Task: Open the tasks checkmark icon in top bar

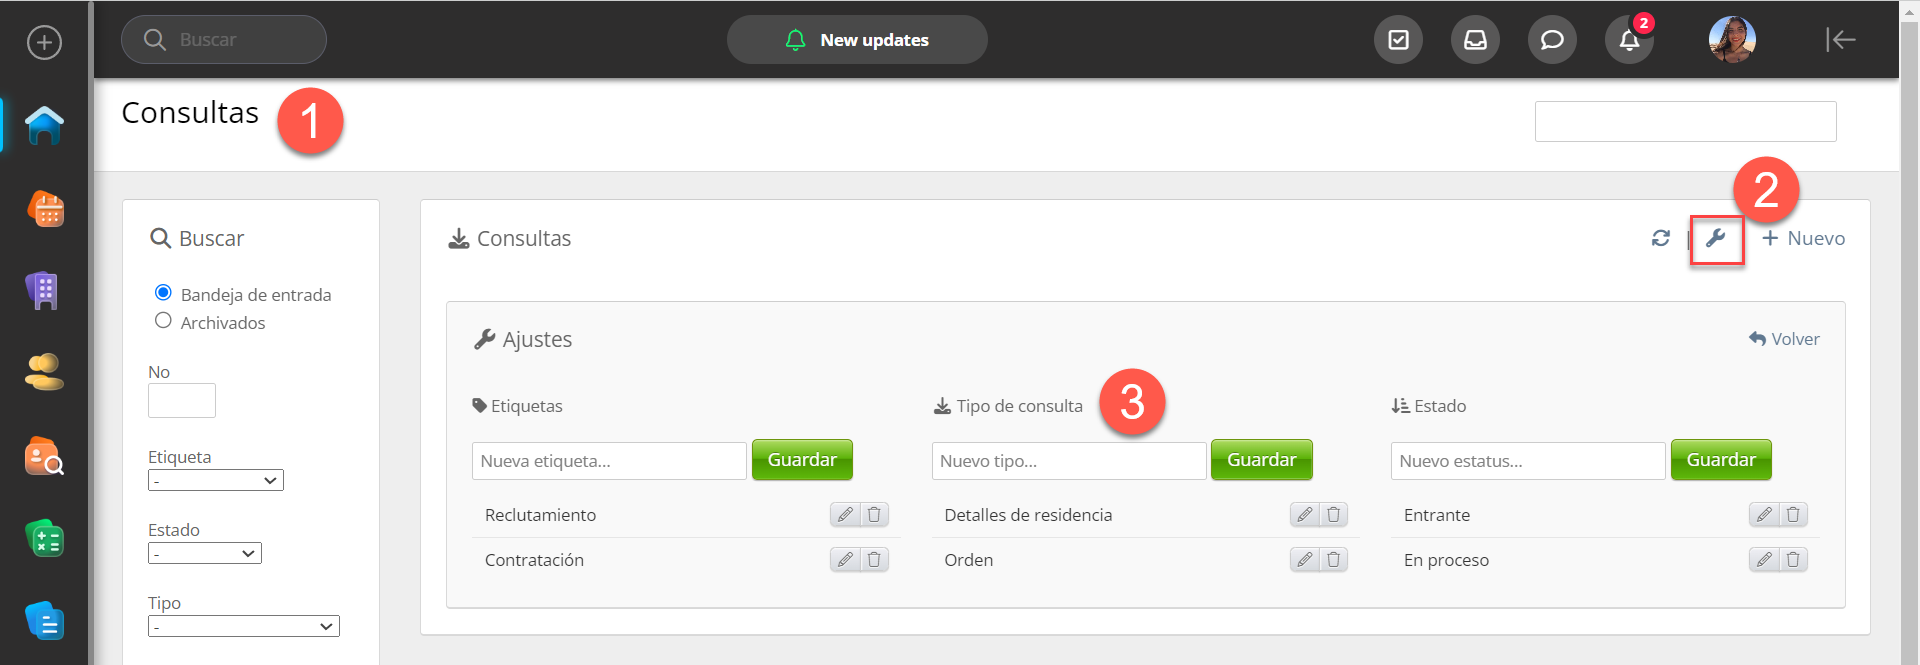Action: 1398,40
